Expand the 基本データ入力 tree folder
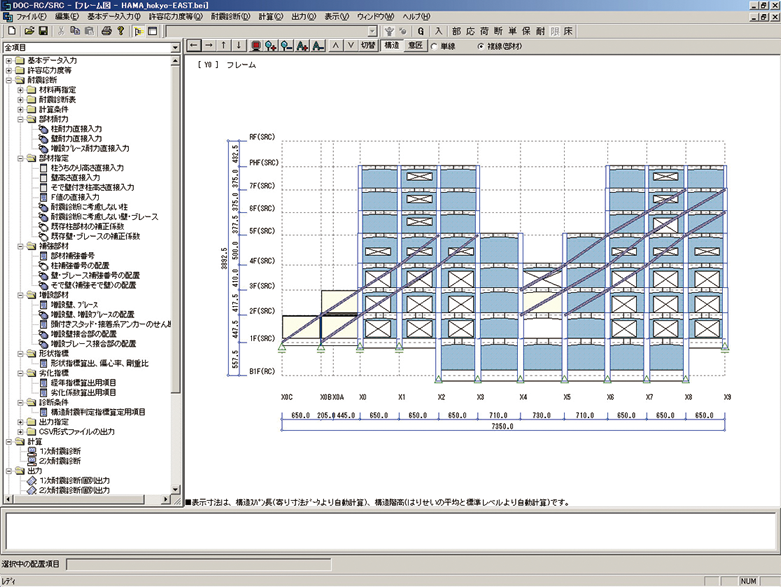Viewport: 781px width, 587px height. pyautogui.click(x=8, y=60)
